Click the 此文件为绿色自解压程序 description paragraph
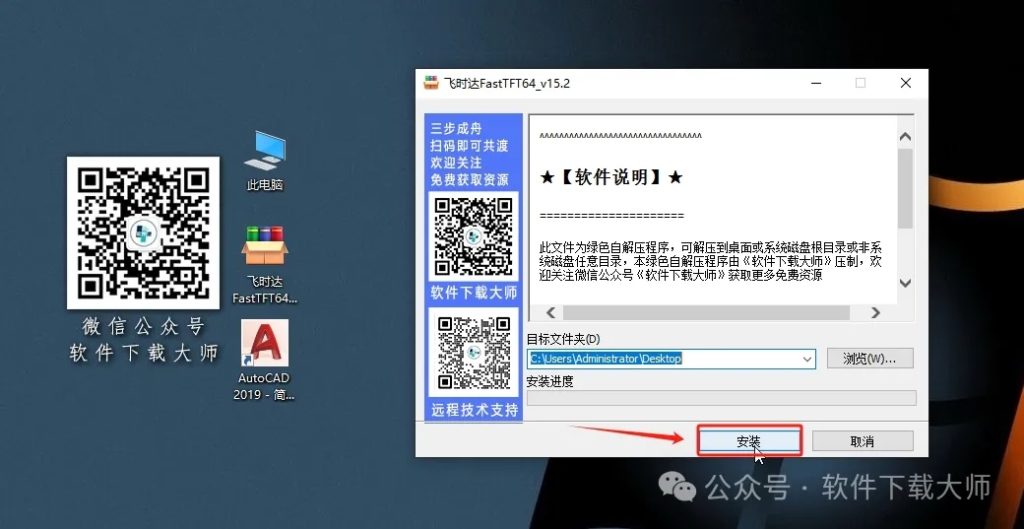The image size is (1024, 529). pyautogui.click(x=711, y=261)
